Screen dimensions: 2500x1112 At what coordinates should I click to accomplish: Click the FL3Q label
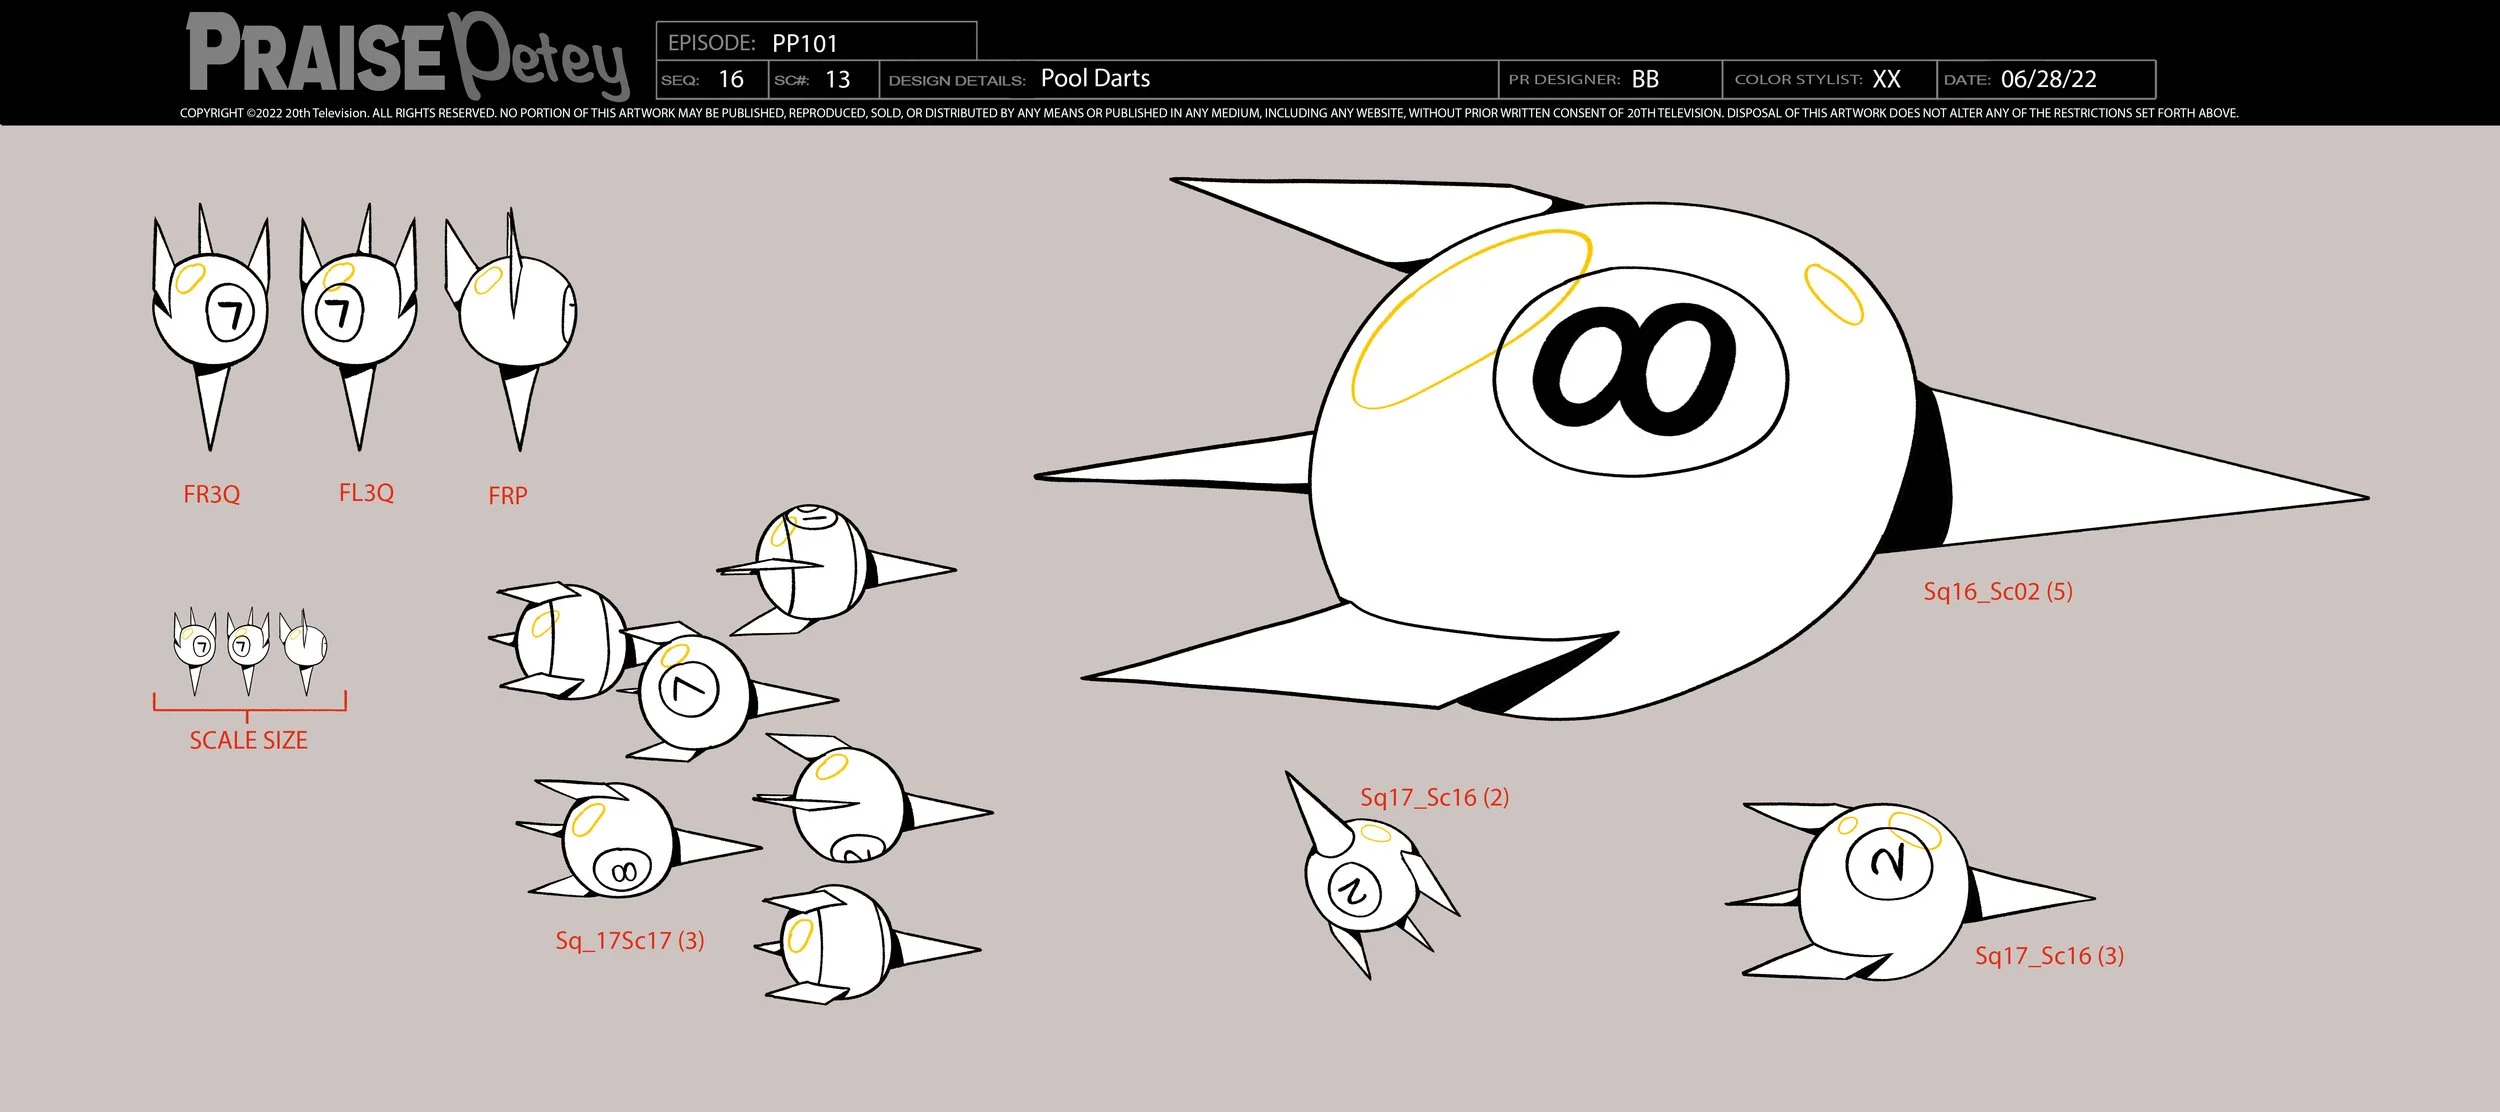(366, 493)
